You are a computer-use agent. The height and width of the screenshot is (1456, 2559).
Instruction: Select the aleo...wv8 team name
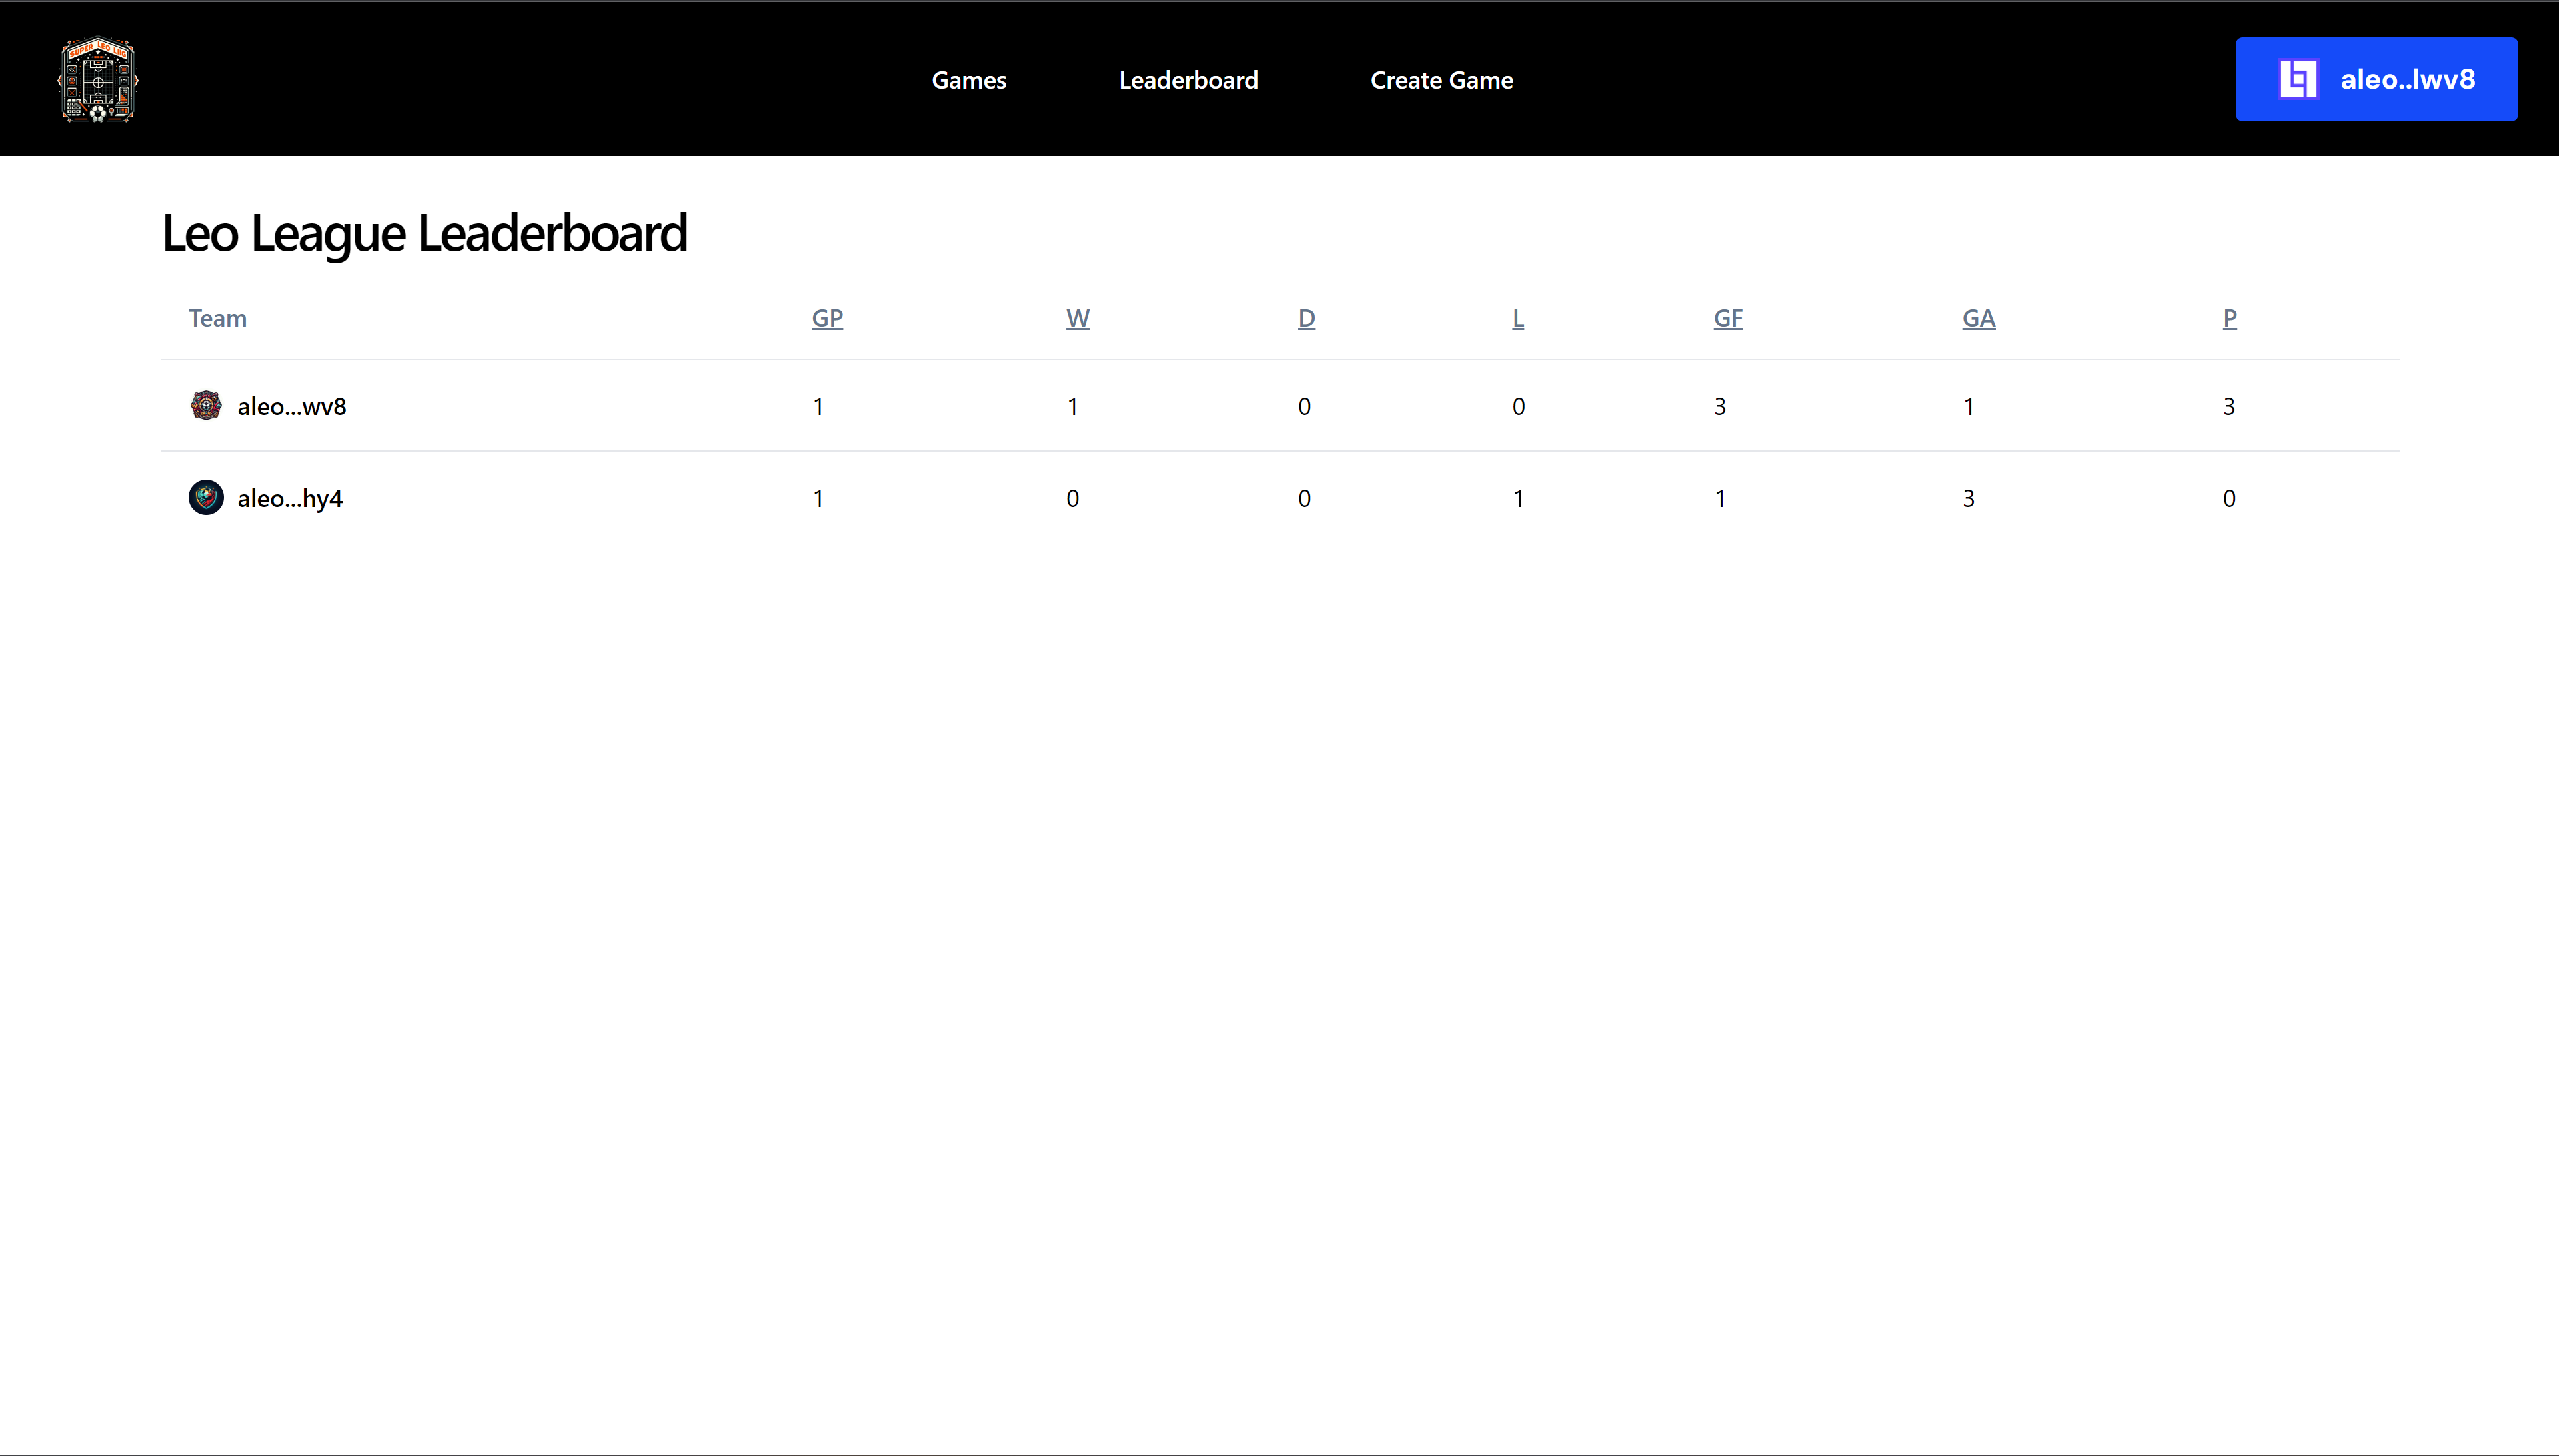point(291,407)
